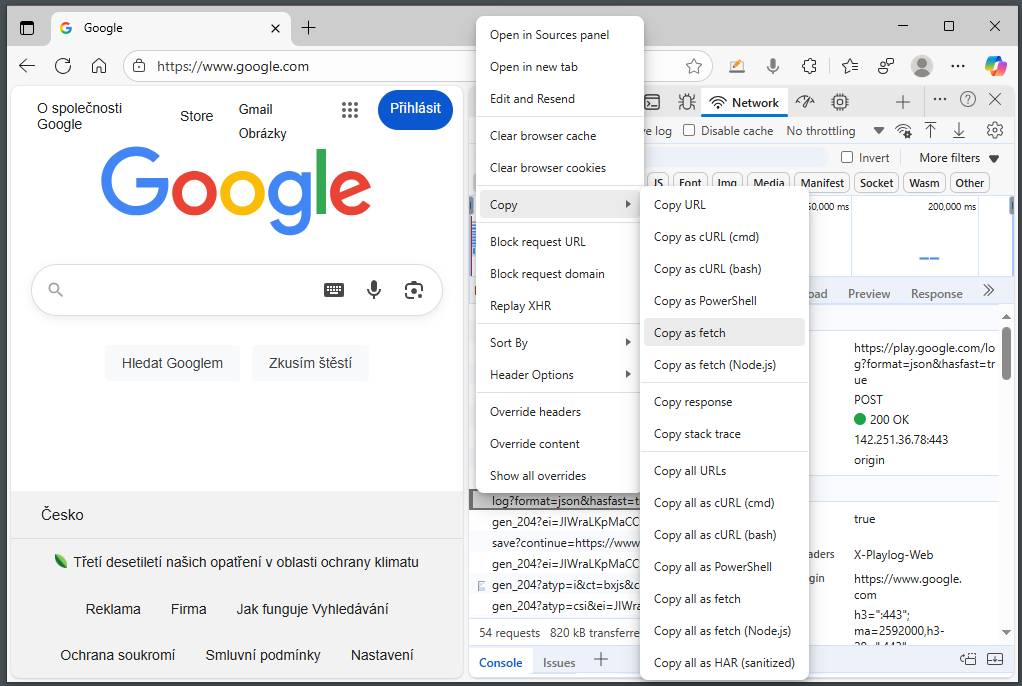Viewport: 1022px width, 686px height.
Task: Choose Copy all as HAR (sanitized)
Action: (724, 663)
